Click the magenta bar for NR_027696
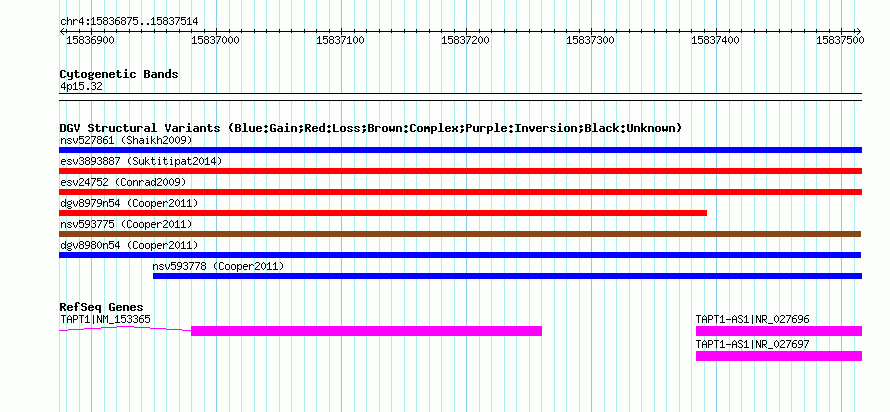This screenshot has width=890, height=412. pos(779,331)
